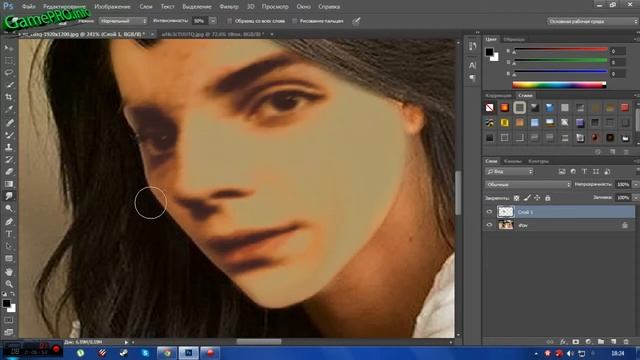Select the Pen tool

point(9,222)
